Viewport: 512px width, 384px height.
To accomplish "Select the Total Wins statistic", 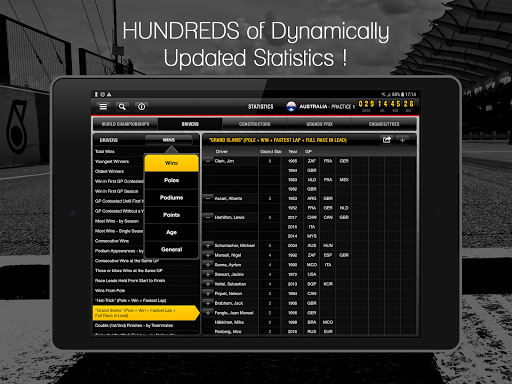I will click(x=119, y=151).
